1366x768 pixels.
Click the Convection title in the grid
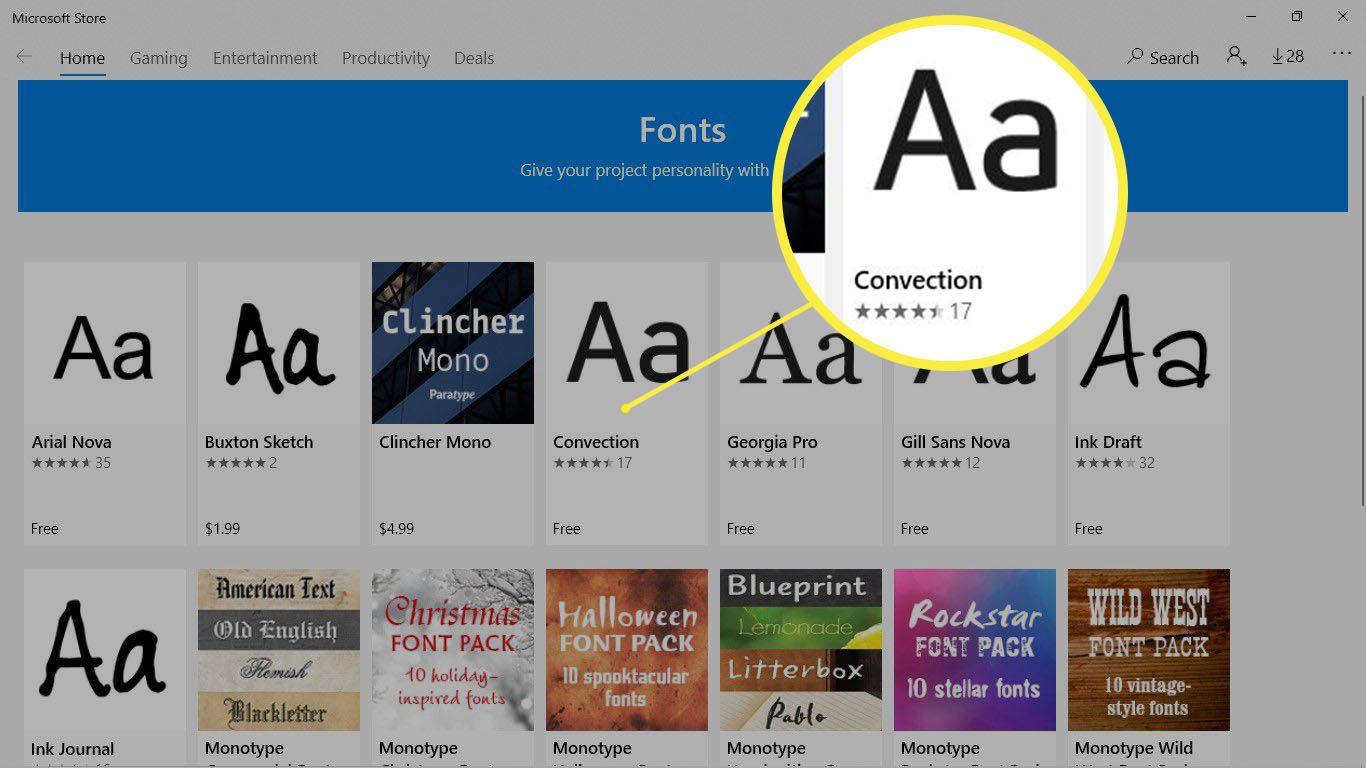click(x=596, y=442)
